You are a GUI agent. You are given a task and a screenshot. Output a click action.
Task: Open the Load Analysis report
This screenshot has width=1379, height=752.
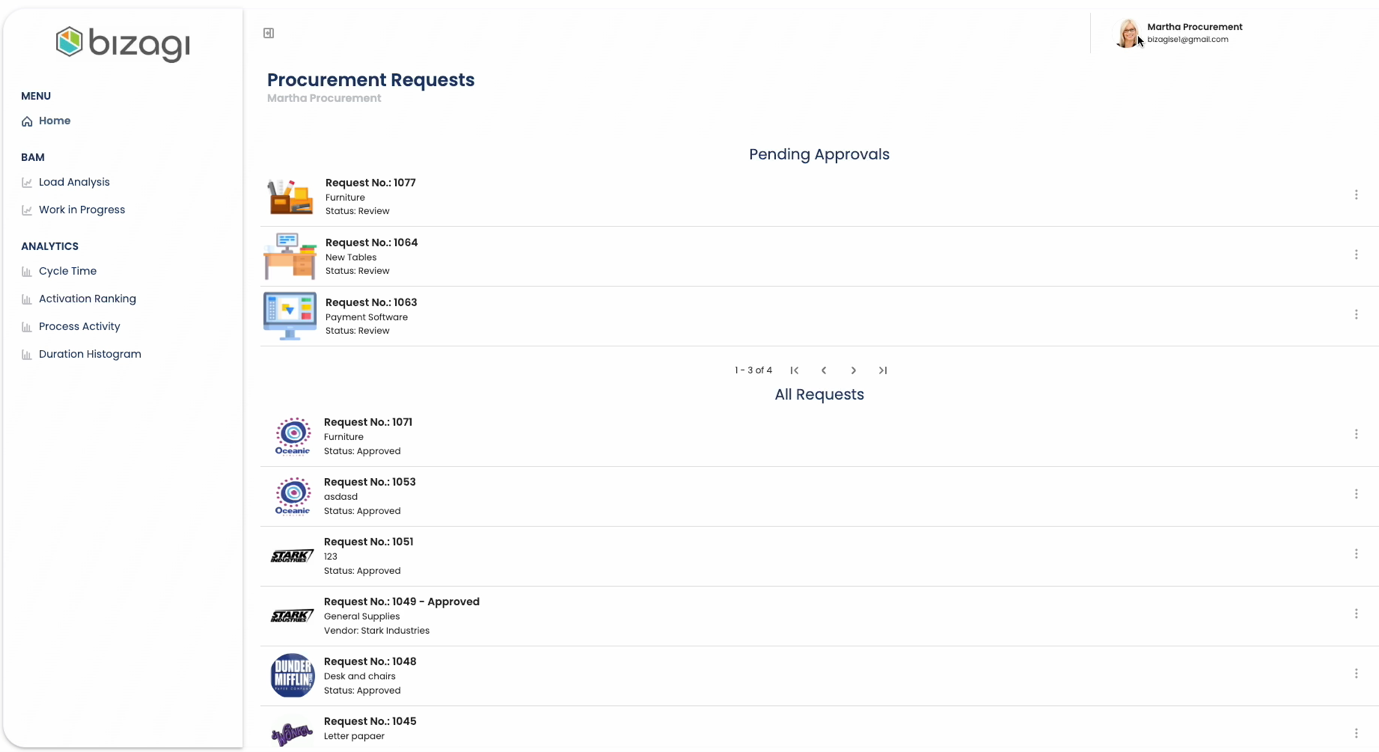tap(74, 182)
